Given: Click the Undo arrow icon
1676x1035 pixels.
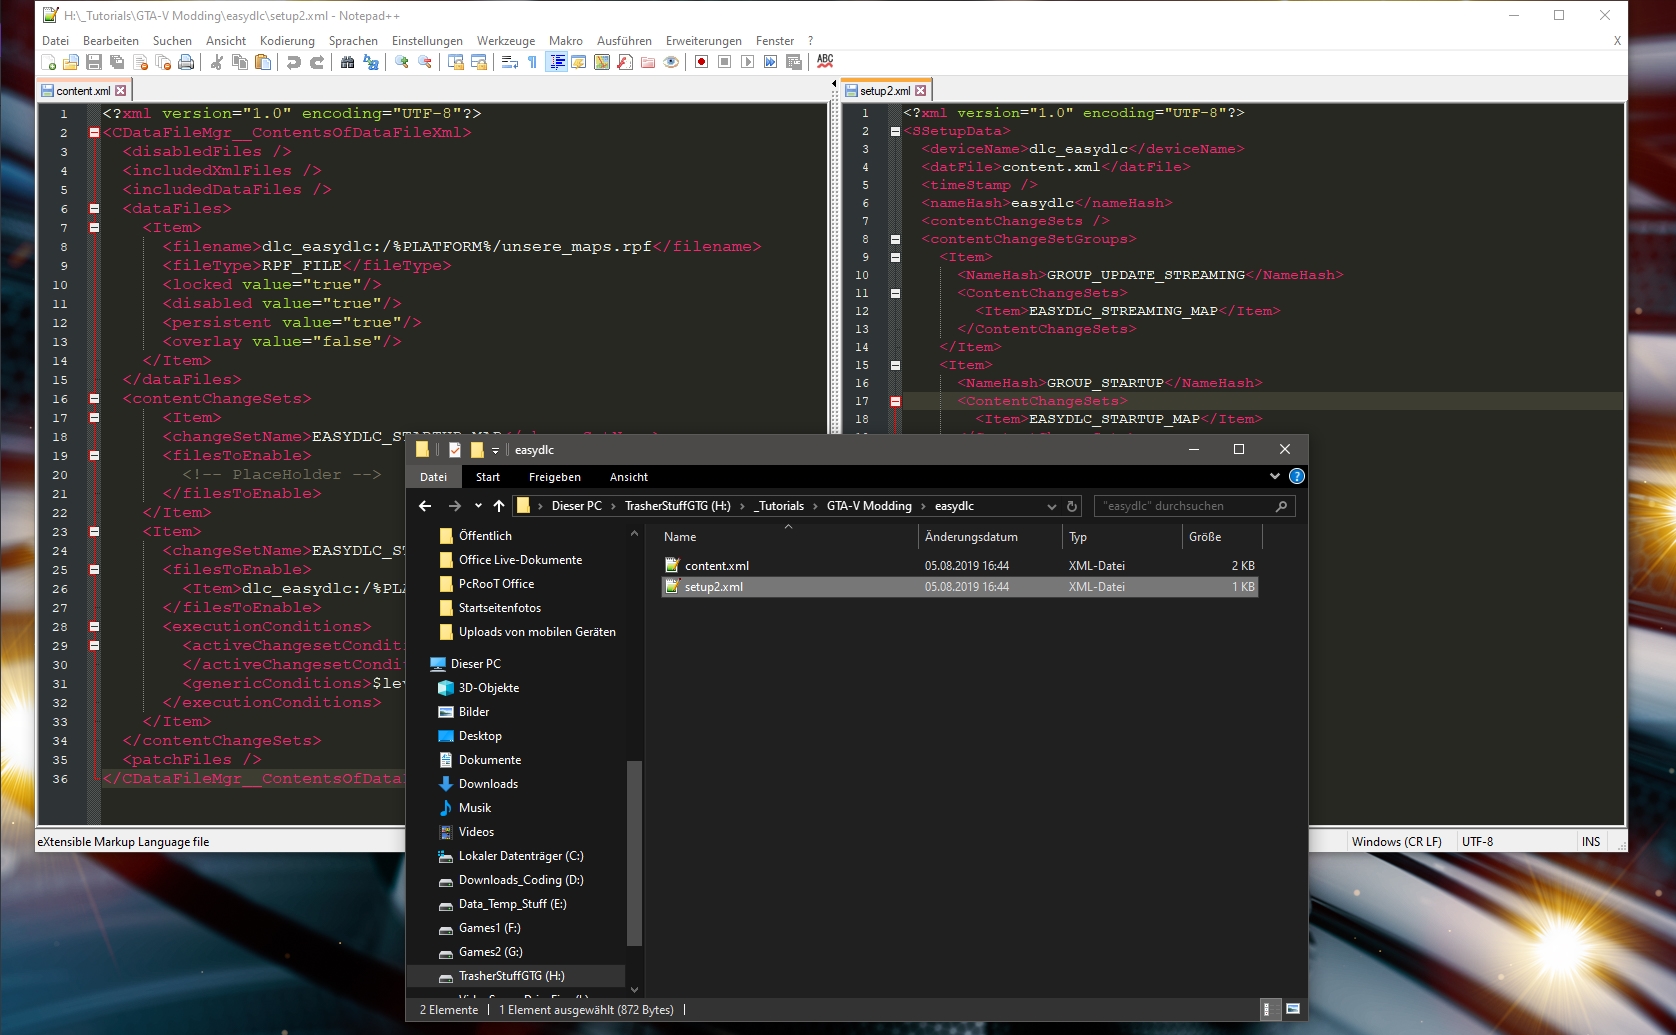Looking at the screenshot, I should (x=294, y=62).
